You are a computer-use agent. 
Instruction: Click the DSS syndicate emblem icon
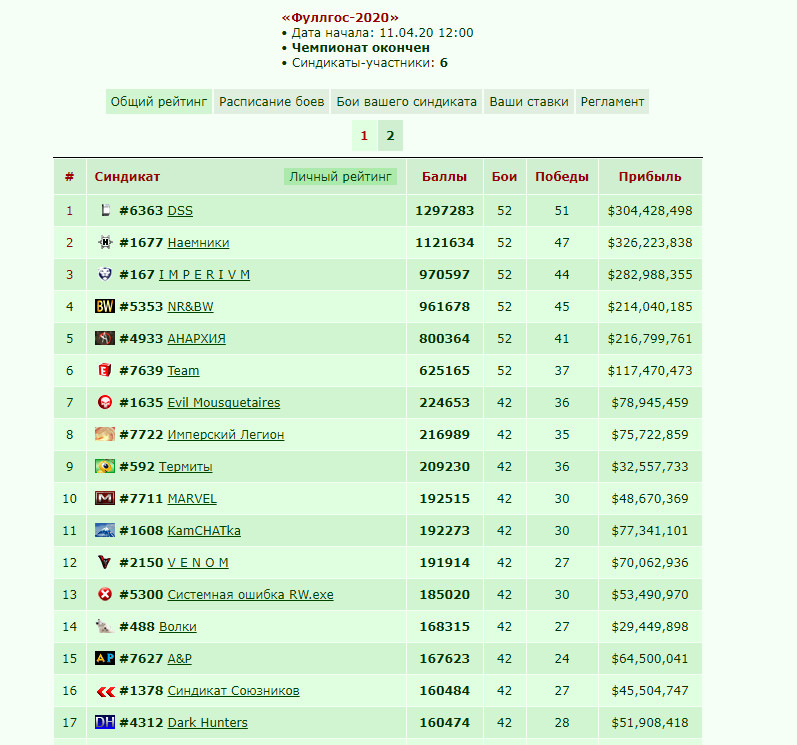coord(105,210)
